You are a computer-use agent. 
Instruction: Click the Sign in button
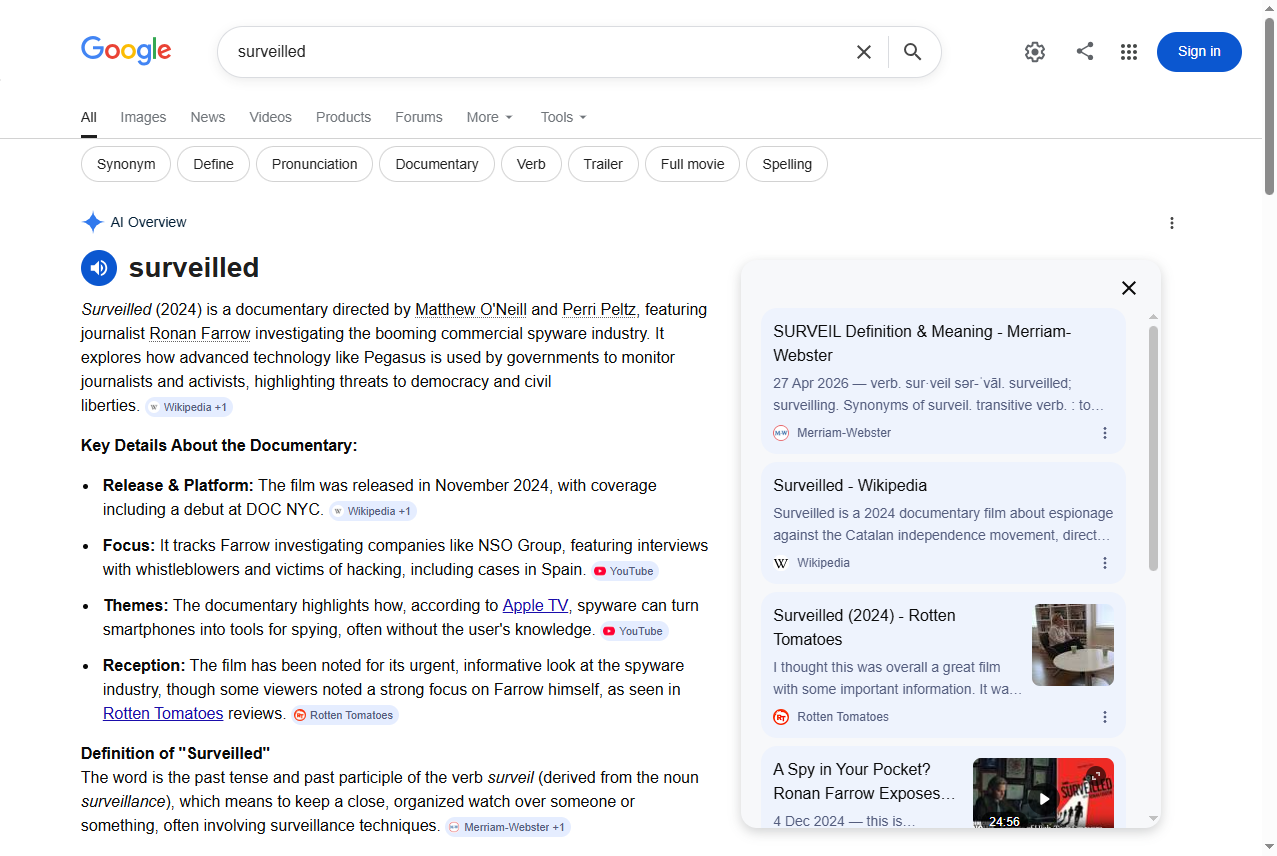point(1198,52)
